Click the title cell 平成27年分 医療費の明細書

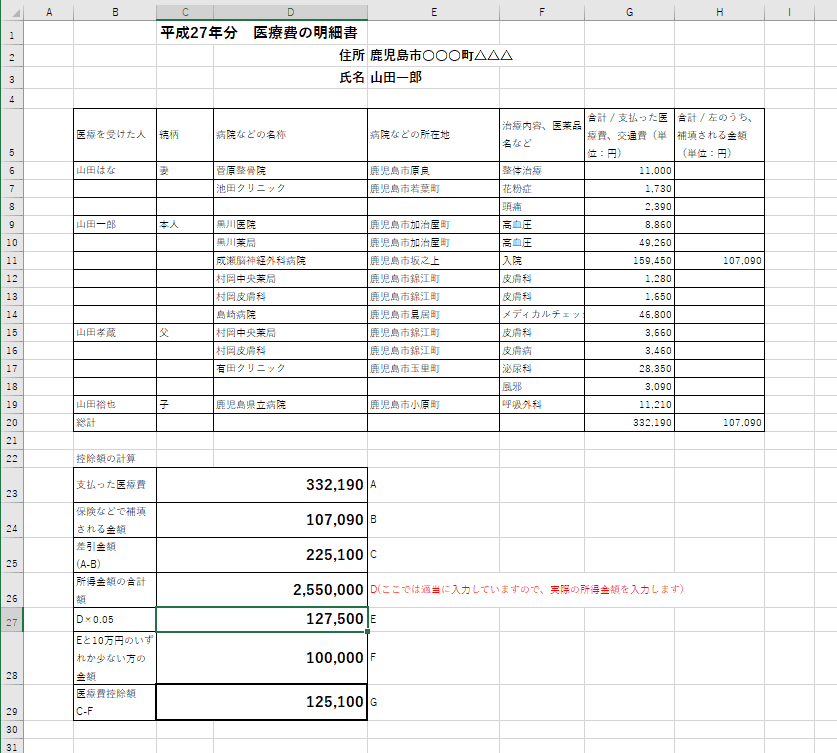[258, 33]
